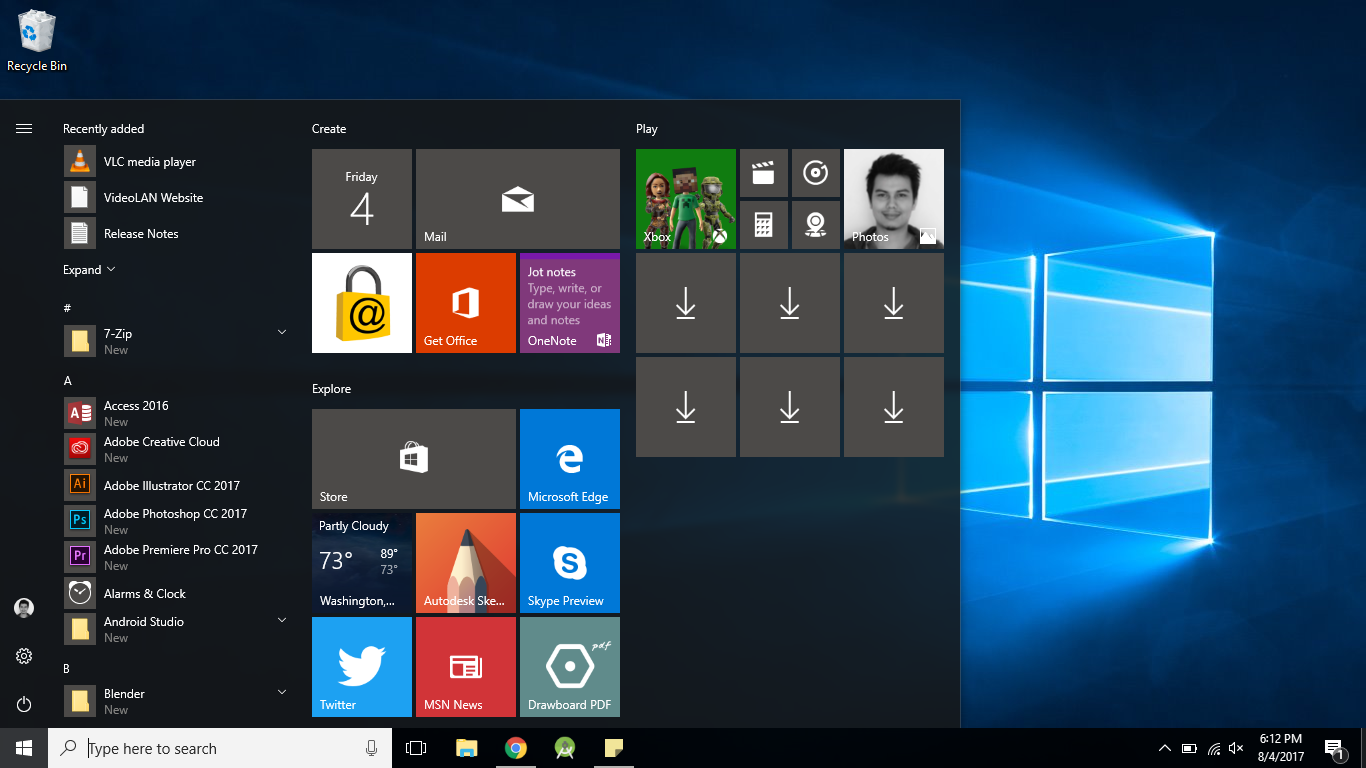Screen dimensions: 1366x768
Task: Open Settings from Start menu gear
Action: tap(24, 656)
